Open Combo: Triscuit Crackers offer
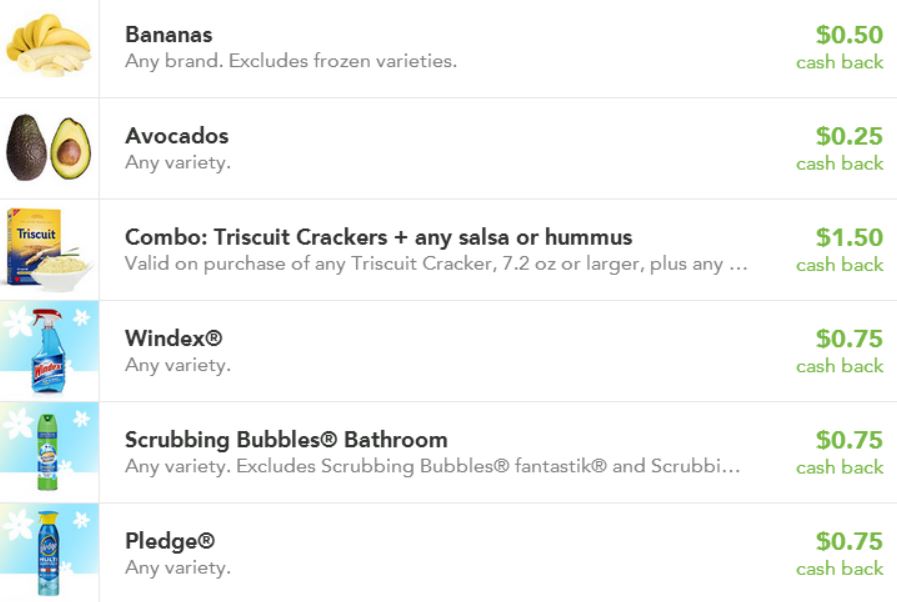 [378, 238]
